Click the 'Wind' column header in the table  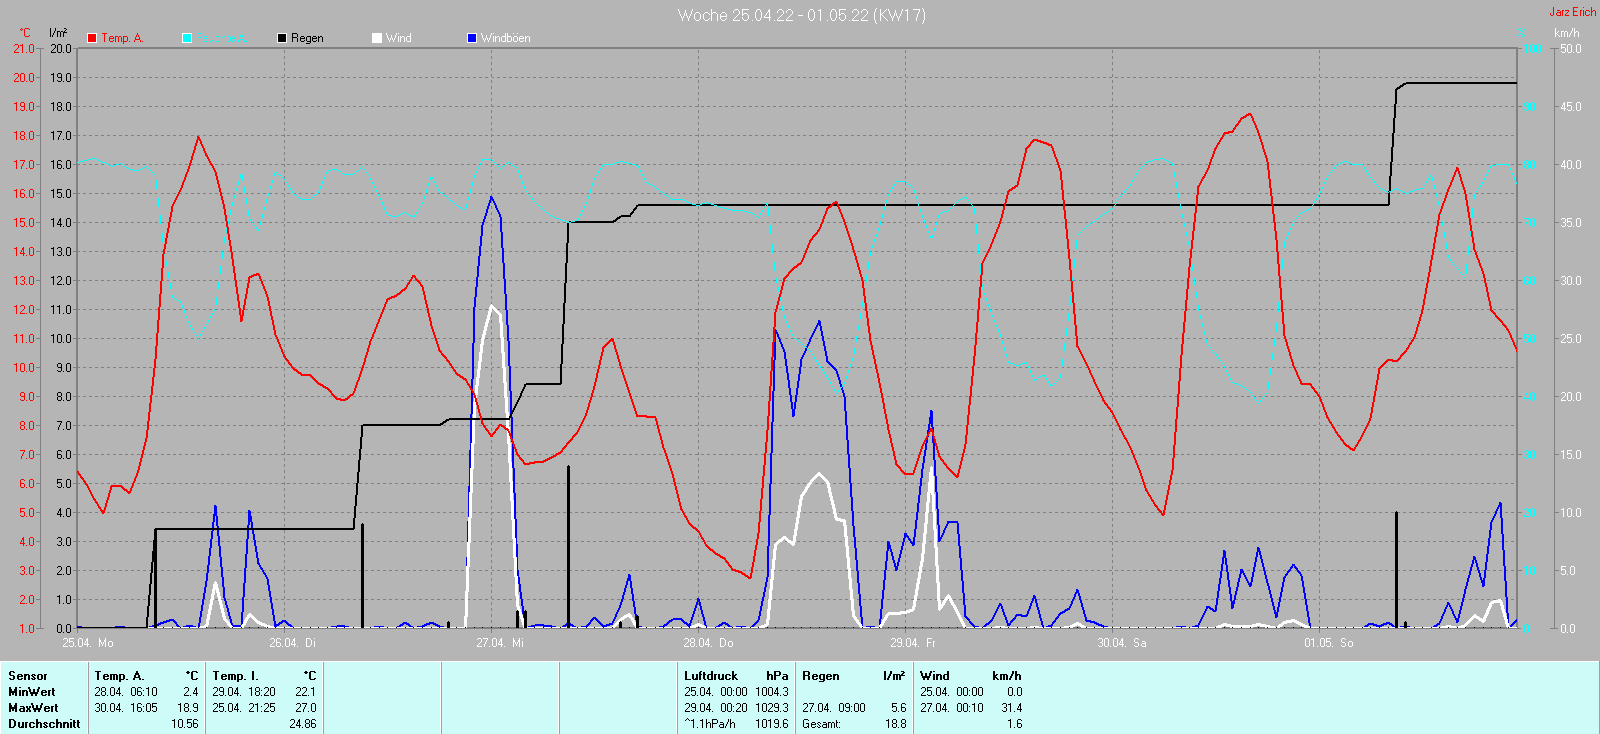coord(935,676)
